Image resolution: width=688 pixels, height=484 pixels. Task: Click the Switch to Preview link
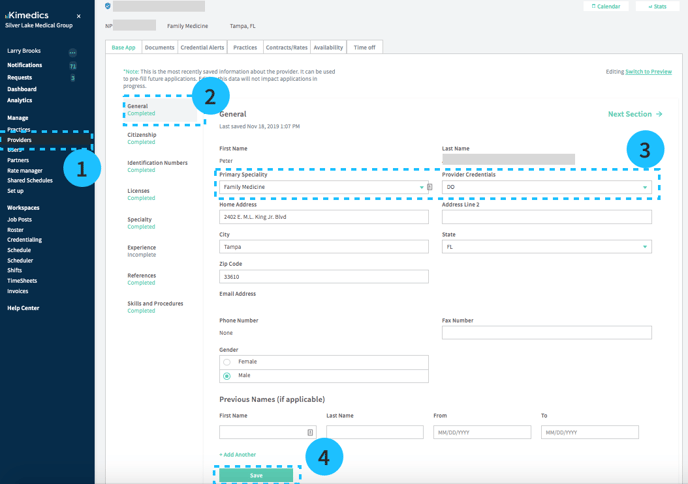pyautogui.click(x=649, y=72)
